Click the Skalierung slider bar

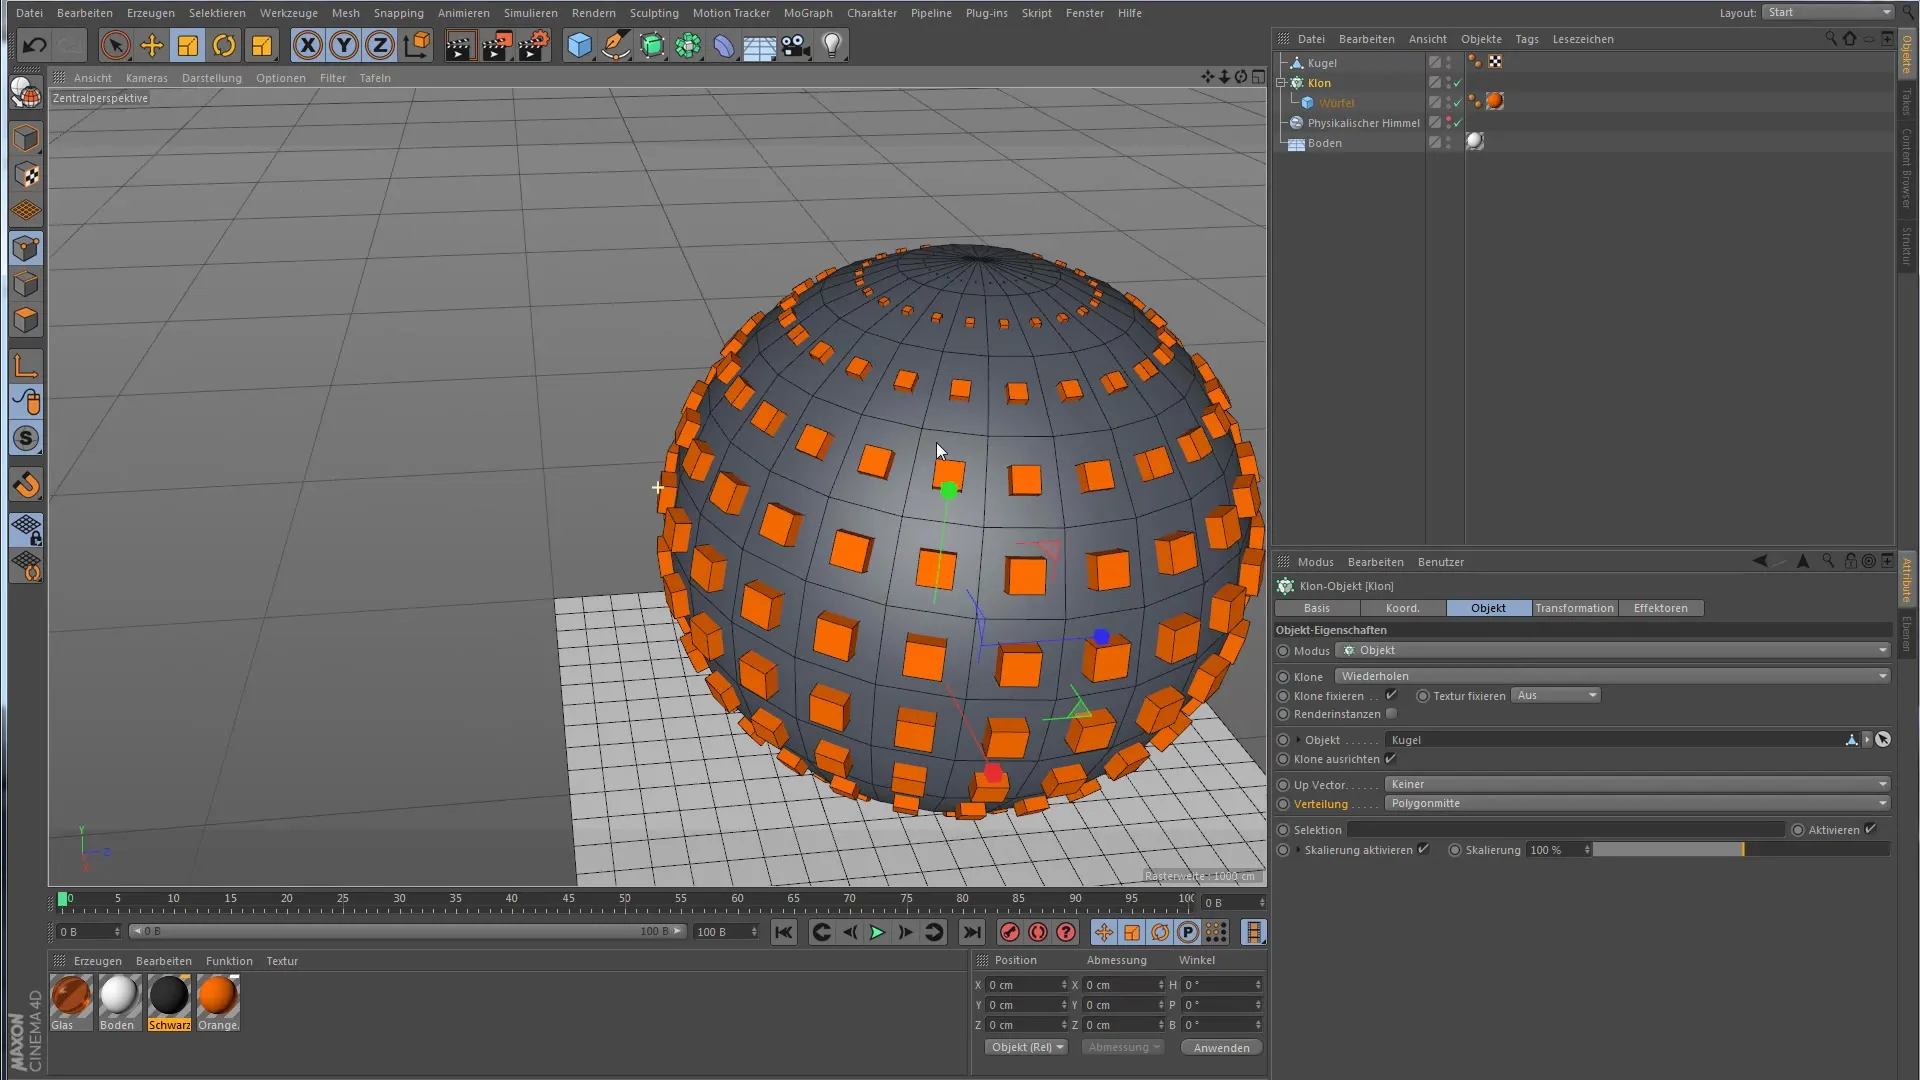1741,849
